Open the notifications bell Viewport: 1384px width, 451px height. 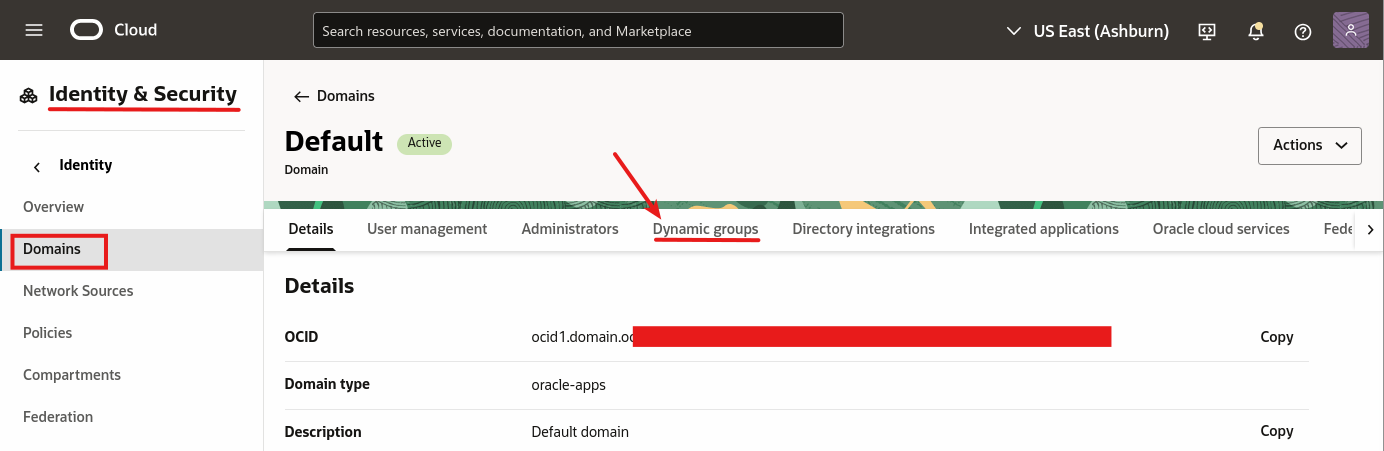coord(1256,31)
